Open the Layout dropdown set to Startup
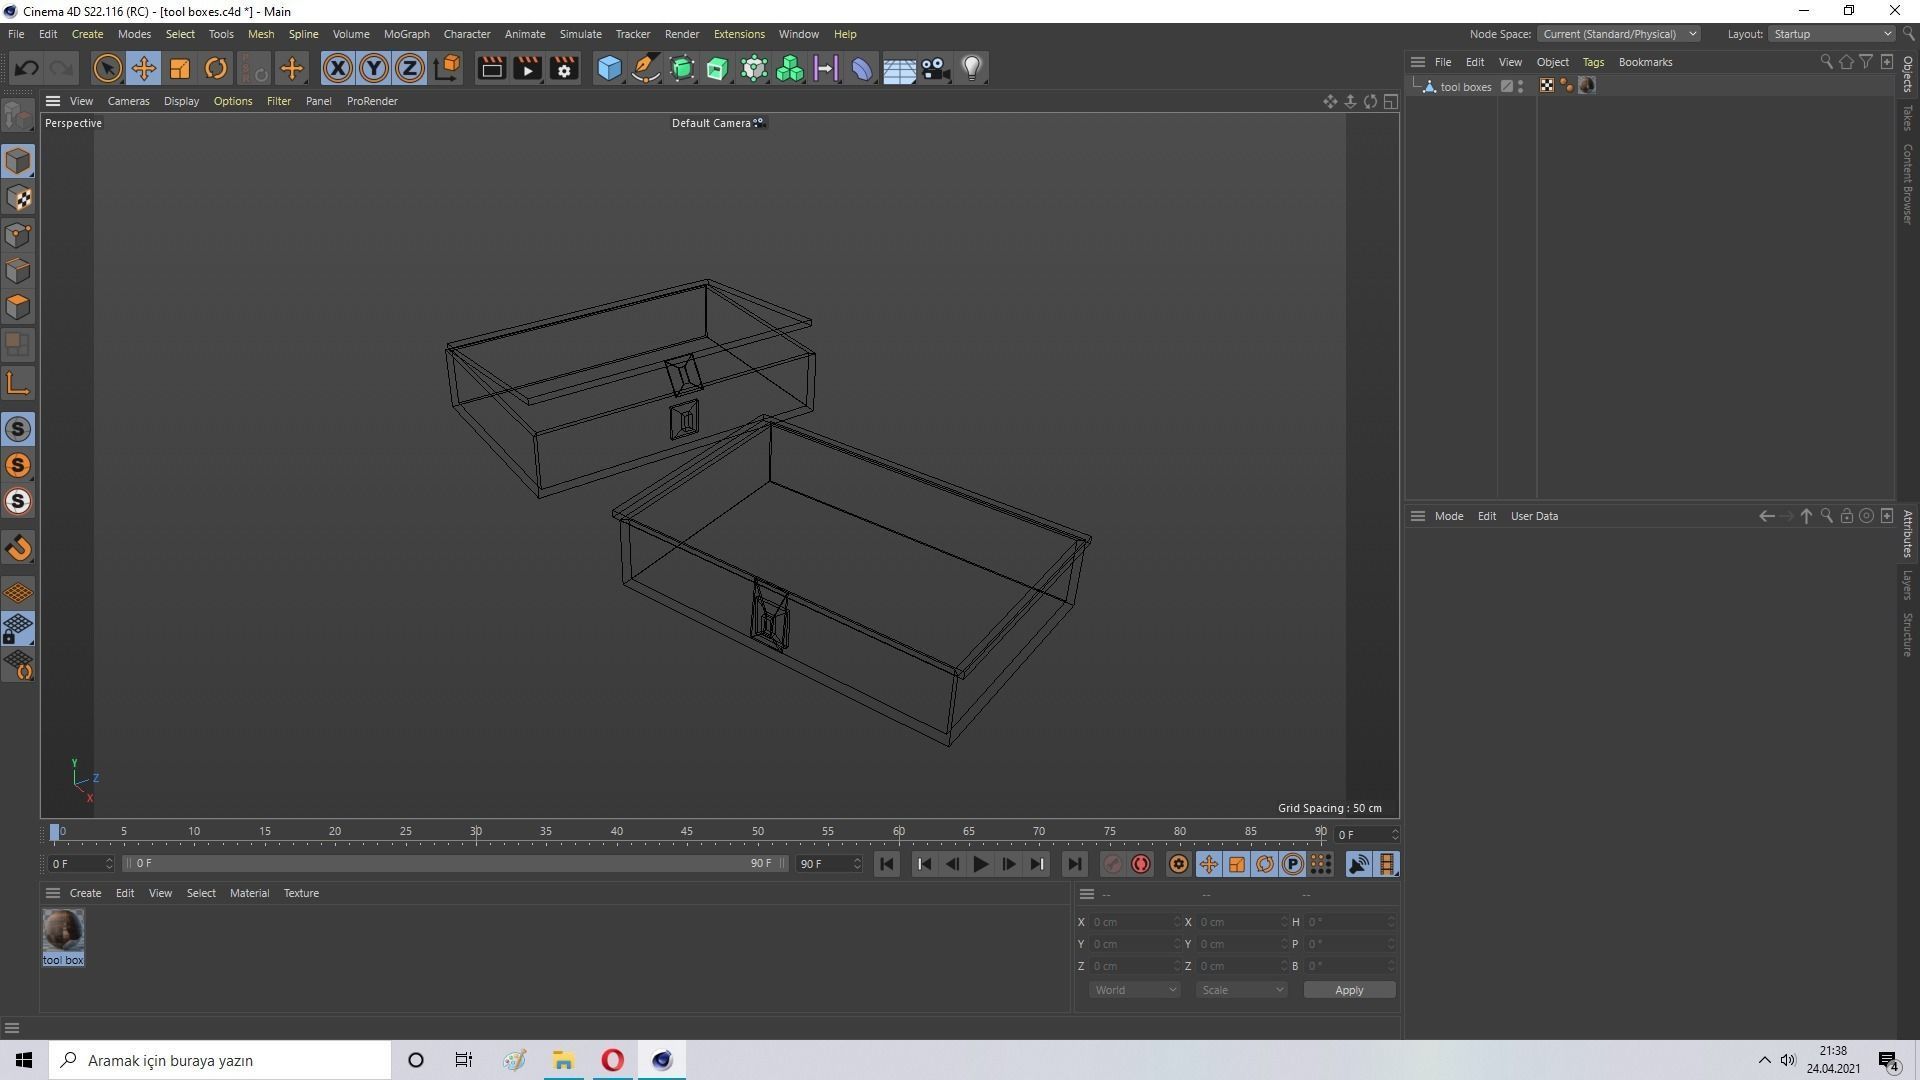 [1830, 33]
